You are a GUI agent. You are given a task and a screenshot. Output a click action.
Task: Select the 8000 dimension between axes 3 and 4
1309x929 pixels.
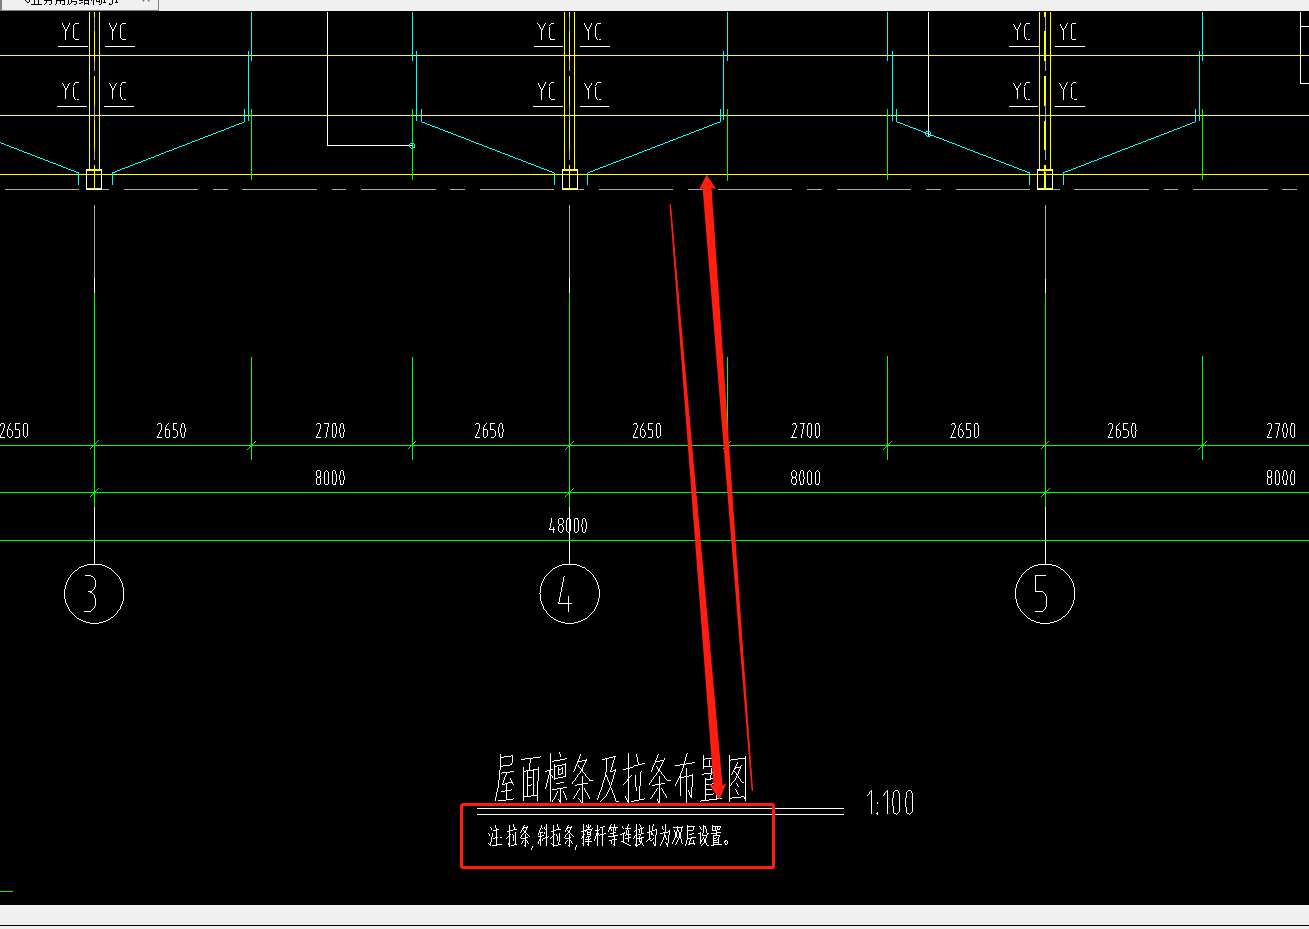330,478
